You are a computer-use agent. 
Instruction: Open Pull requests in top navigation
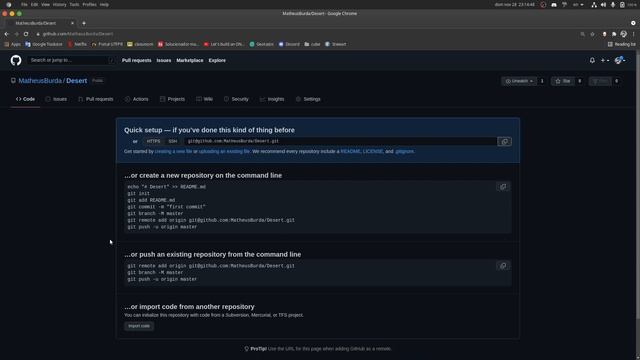136,60
